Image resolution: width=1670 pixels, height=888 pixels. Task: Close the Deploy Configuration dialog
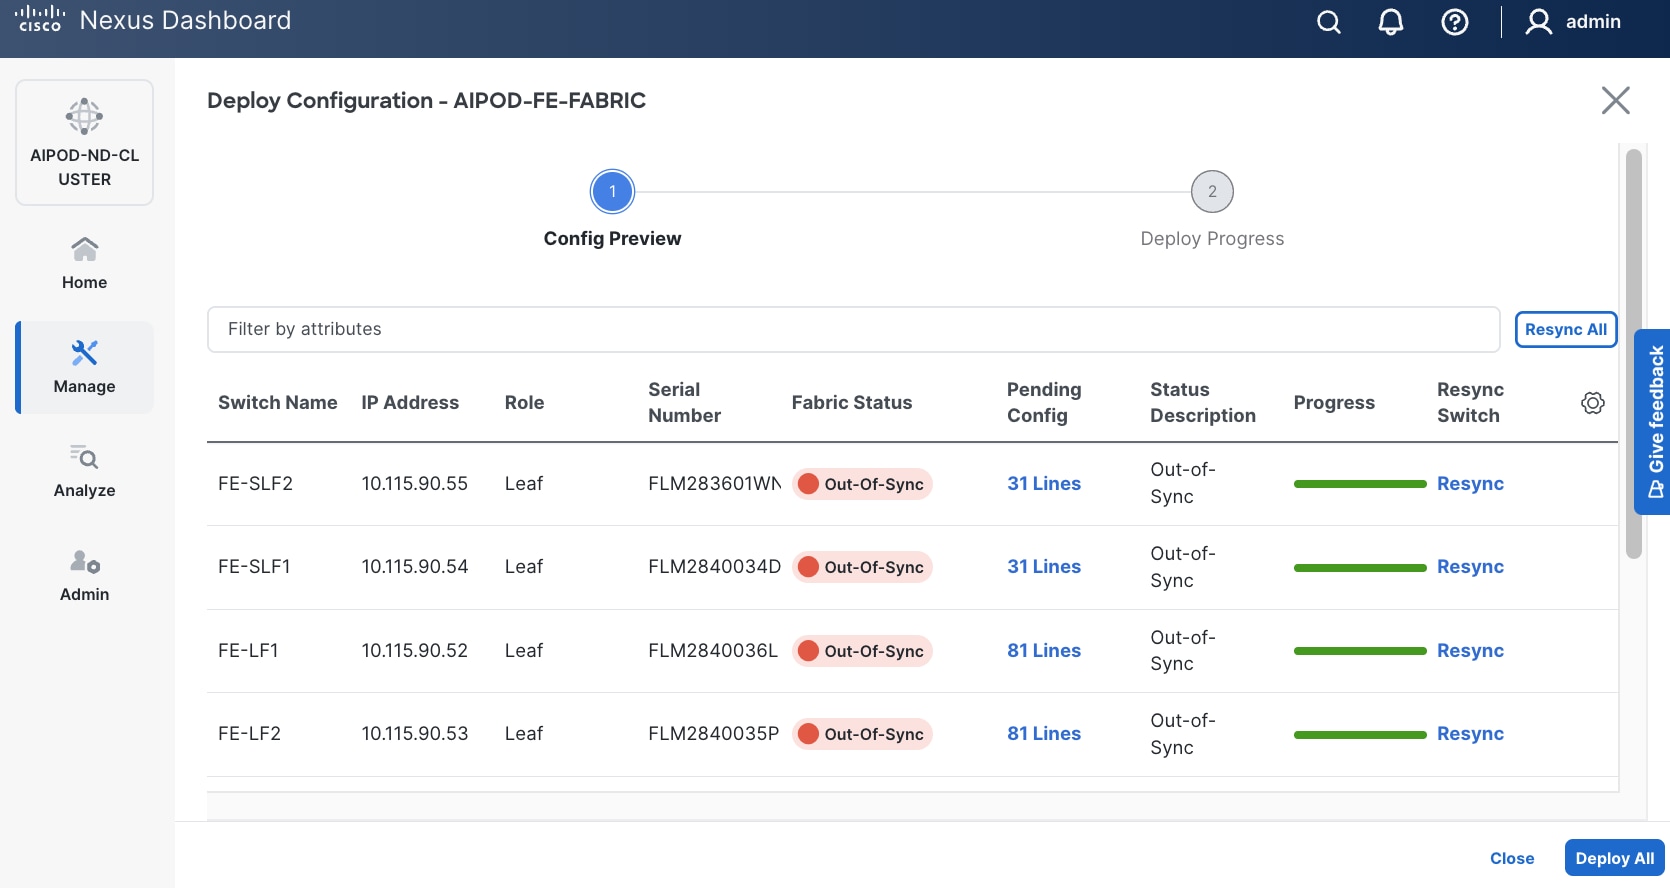point(1615,100)
